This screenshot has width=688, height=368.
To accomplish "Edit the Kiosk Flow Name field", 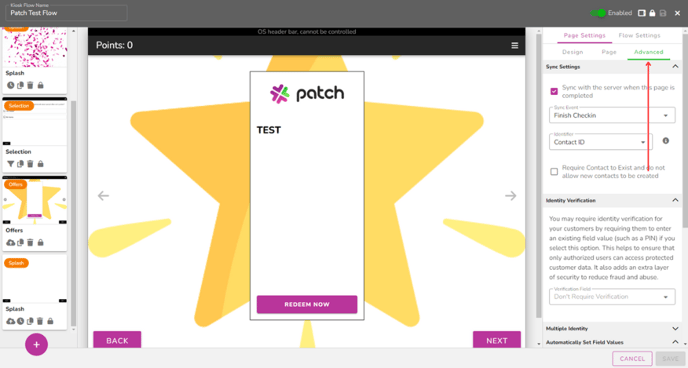I will pos(66,13).
